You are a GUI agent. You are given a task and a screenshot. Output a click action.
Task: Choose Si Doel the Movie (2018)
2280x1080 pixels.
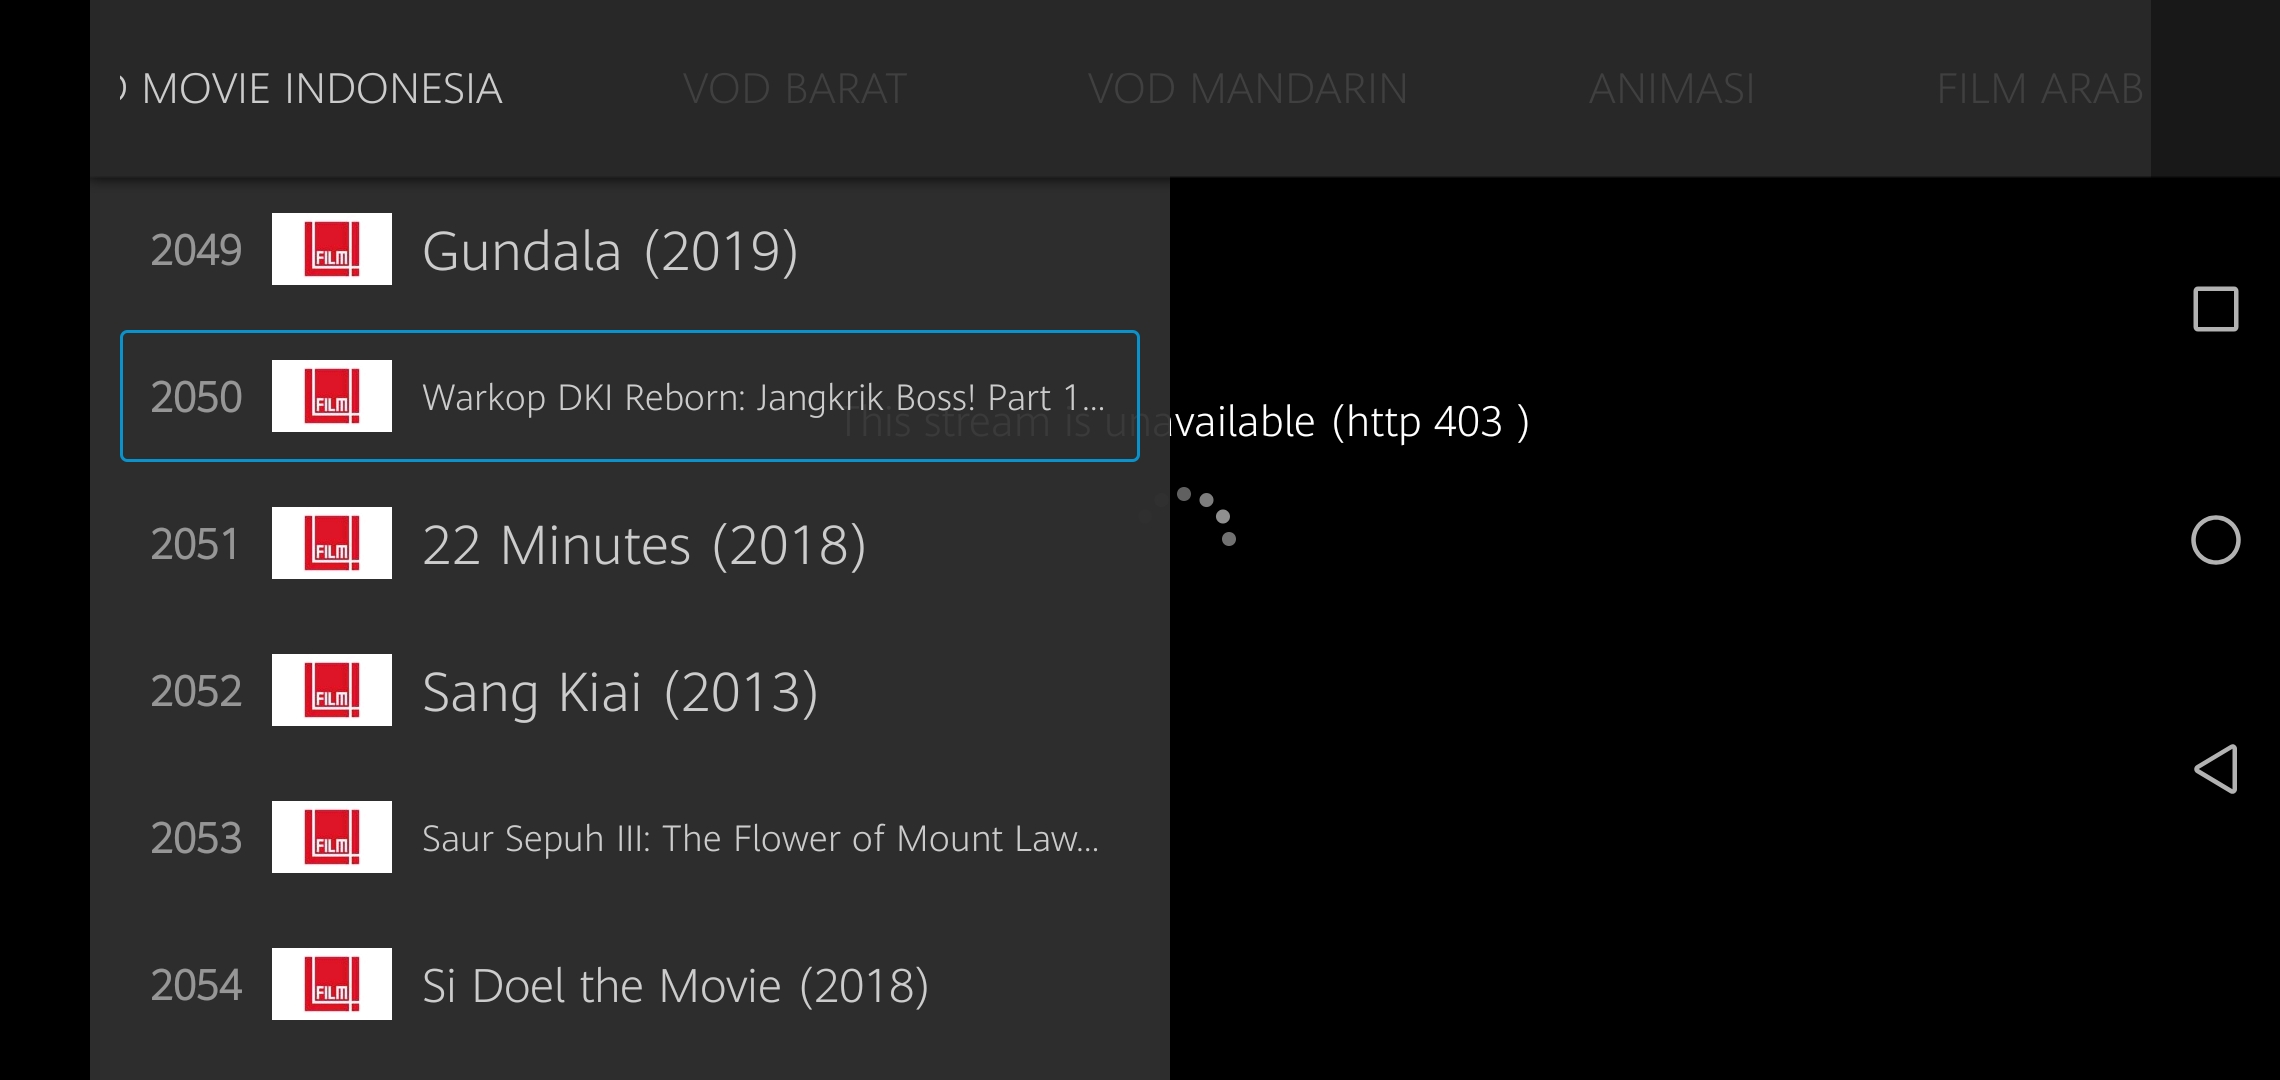tap(675, 986)
